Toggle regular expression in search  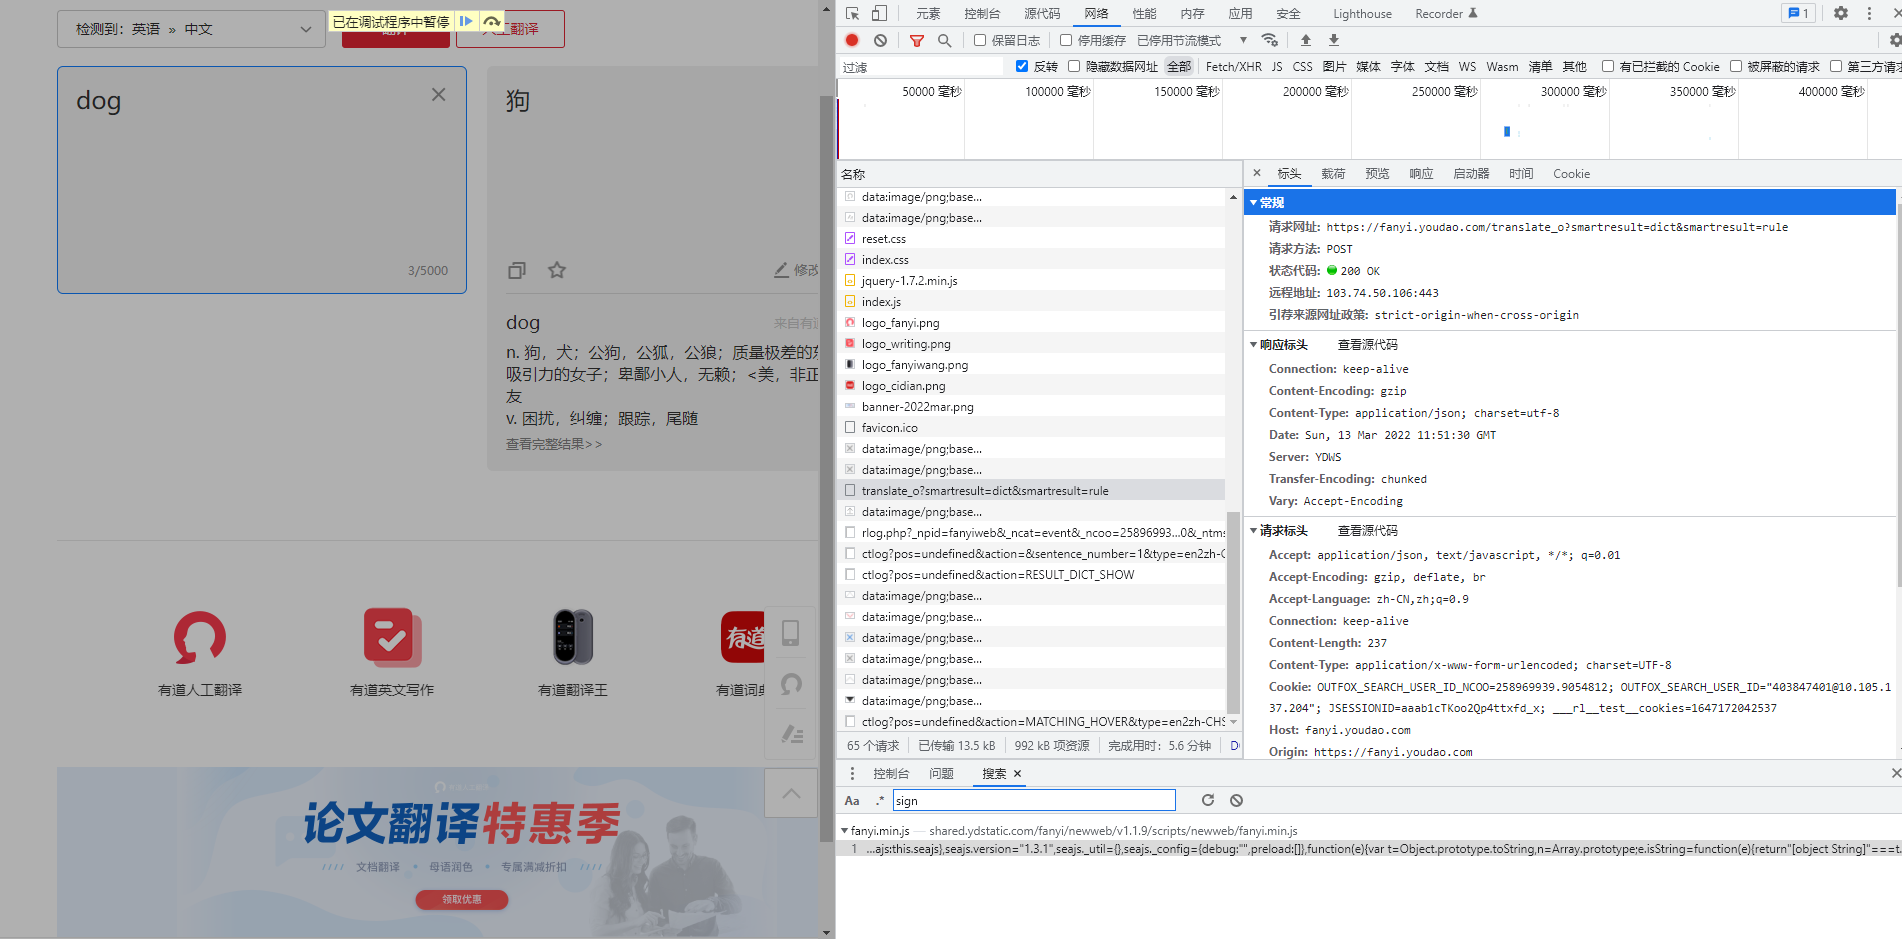[880, 801]
